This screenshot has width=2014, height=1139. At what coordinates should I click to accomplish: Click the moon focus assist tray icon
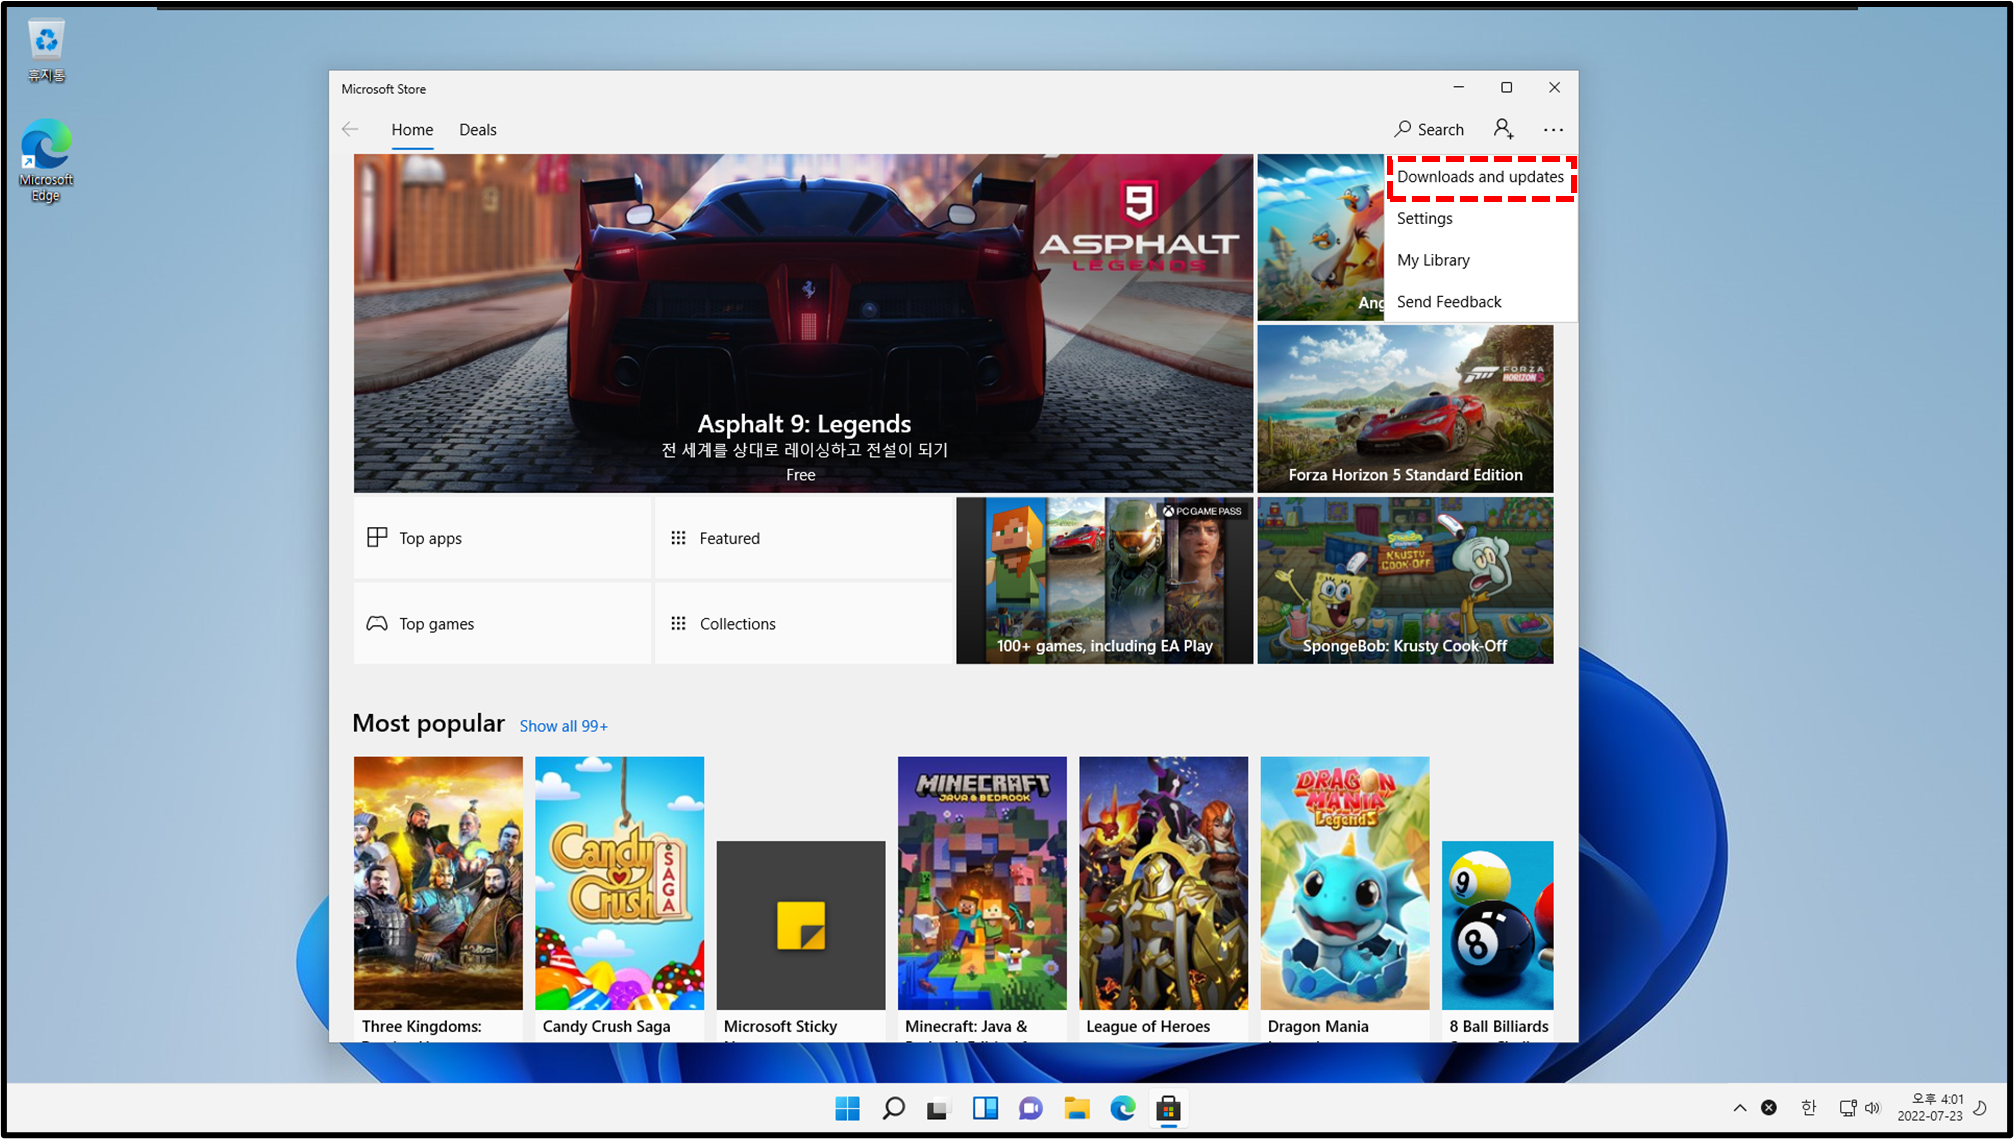1981,1108
